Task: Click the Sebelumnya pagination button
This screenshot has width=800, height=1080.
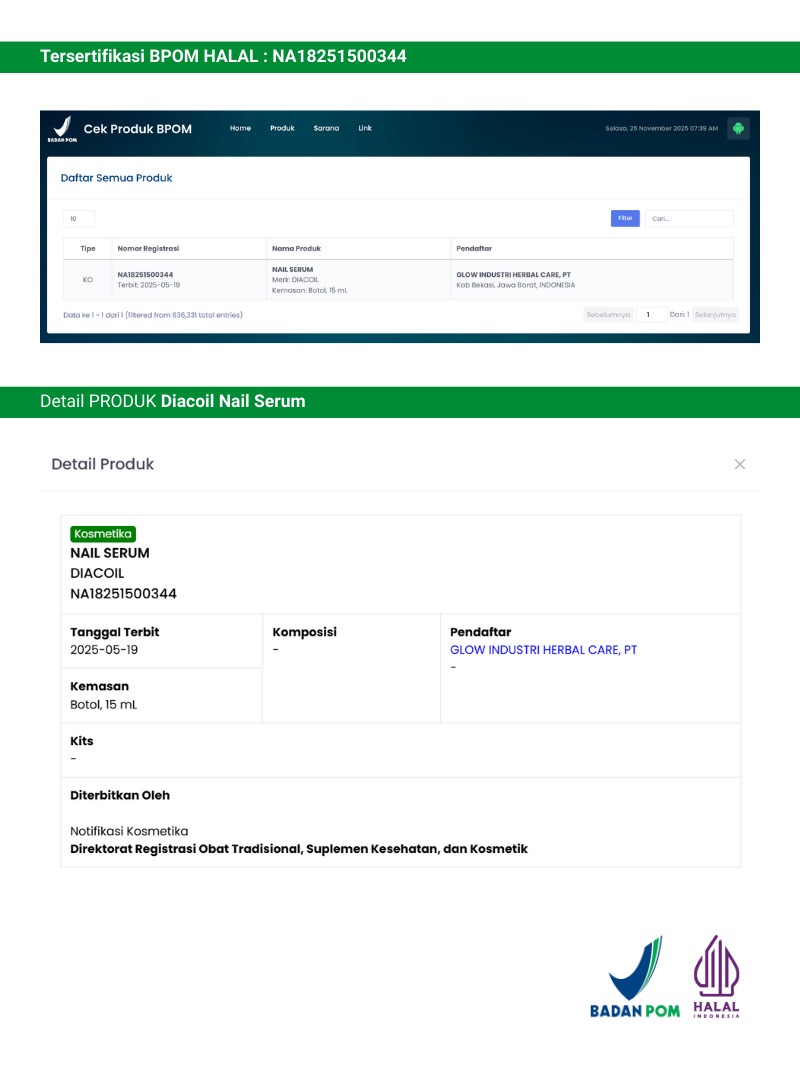Action: (x=608, y=314)
